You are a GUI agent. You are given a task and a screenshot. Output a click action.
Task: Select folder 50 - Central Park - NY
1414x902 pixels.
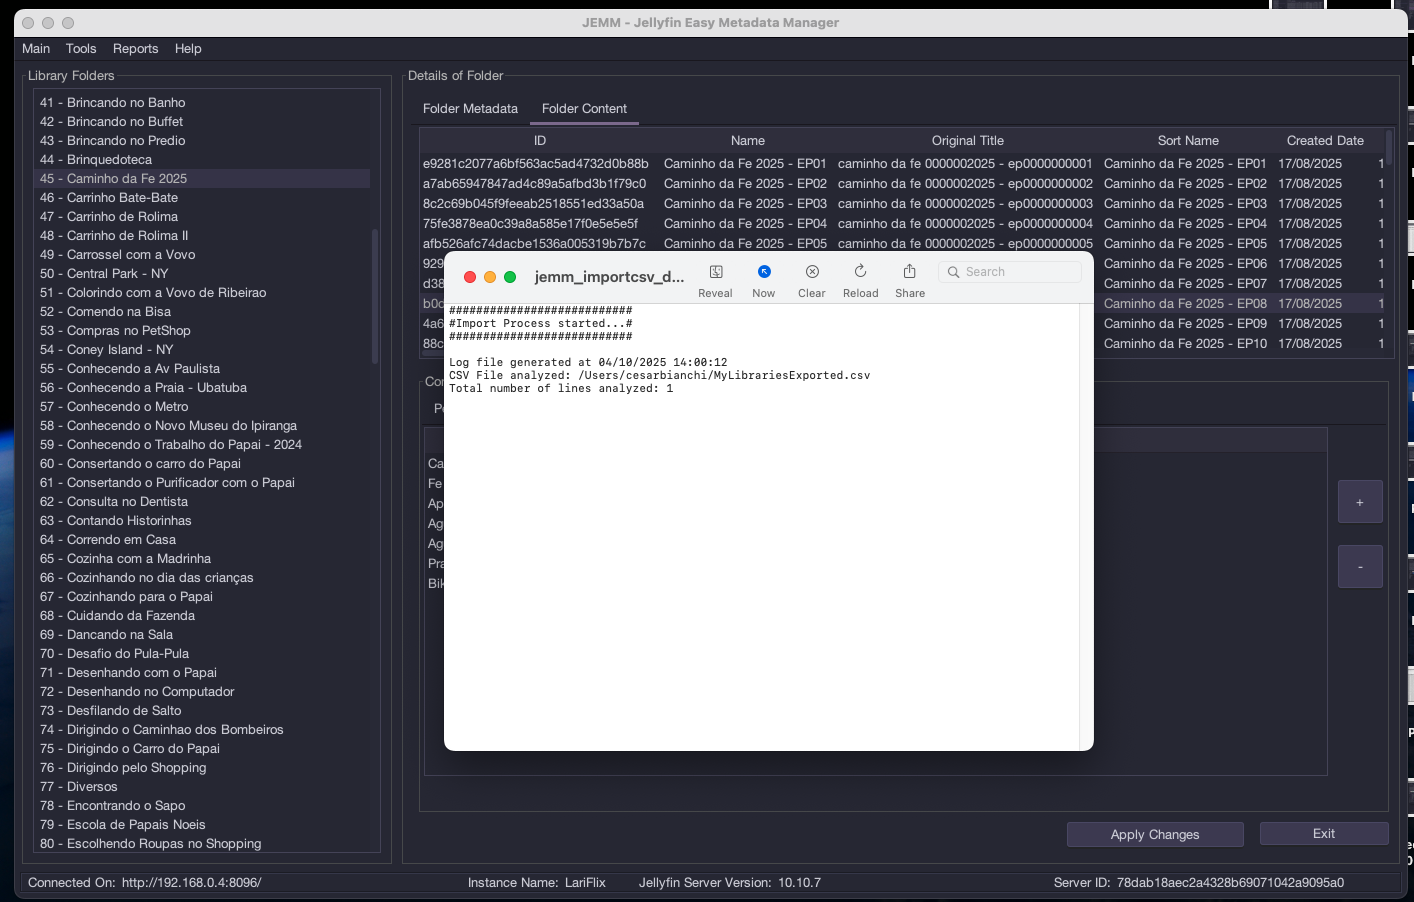pos(117,273)
